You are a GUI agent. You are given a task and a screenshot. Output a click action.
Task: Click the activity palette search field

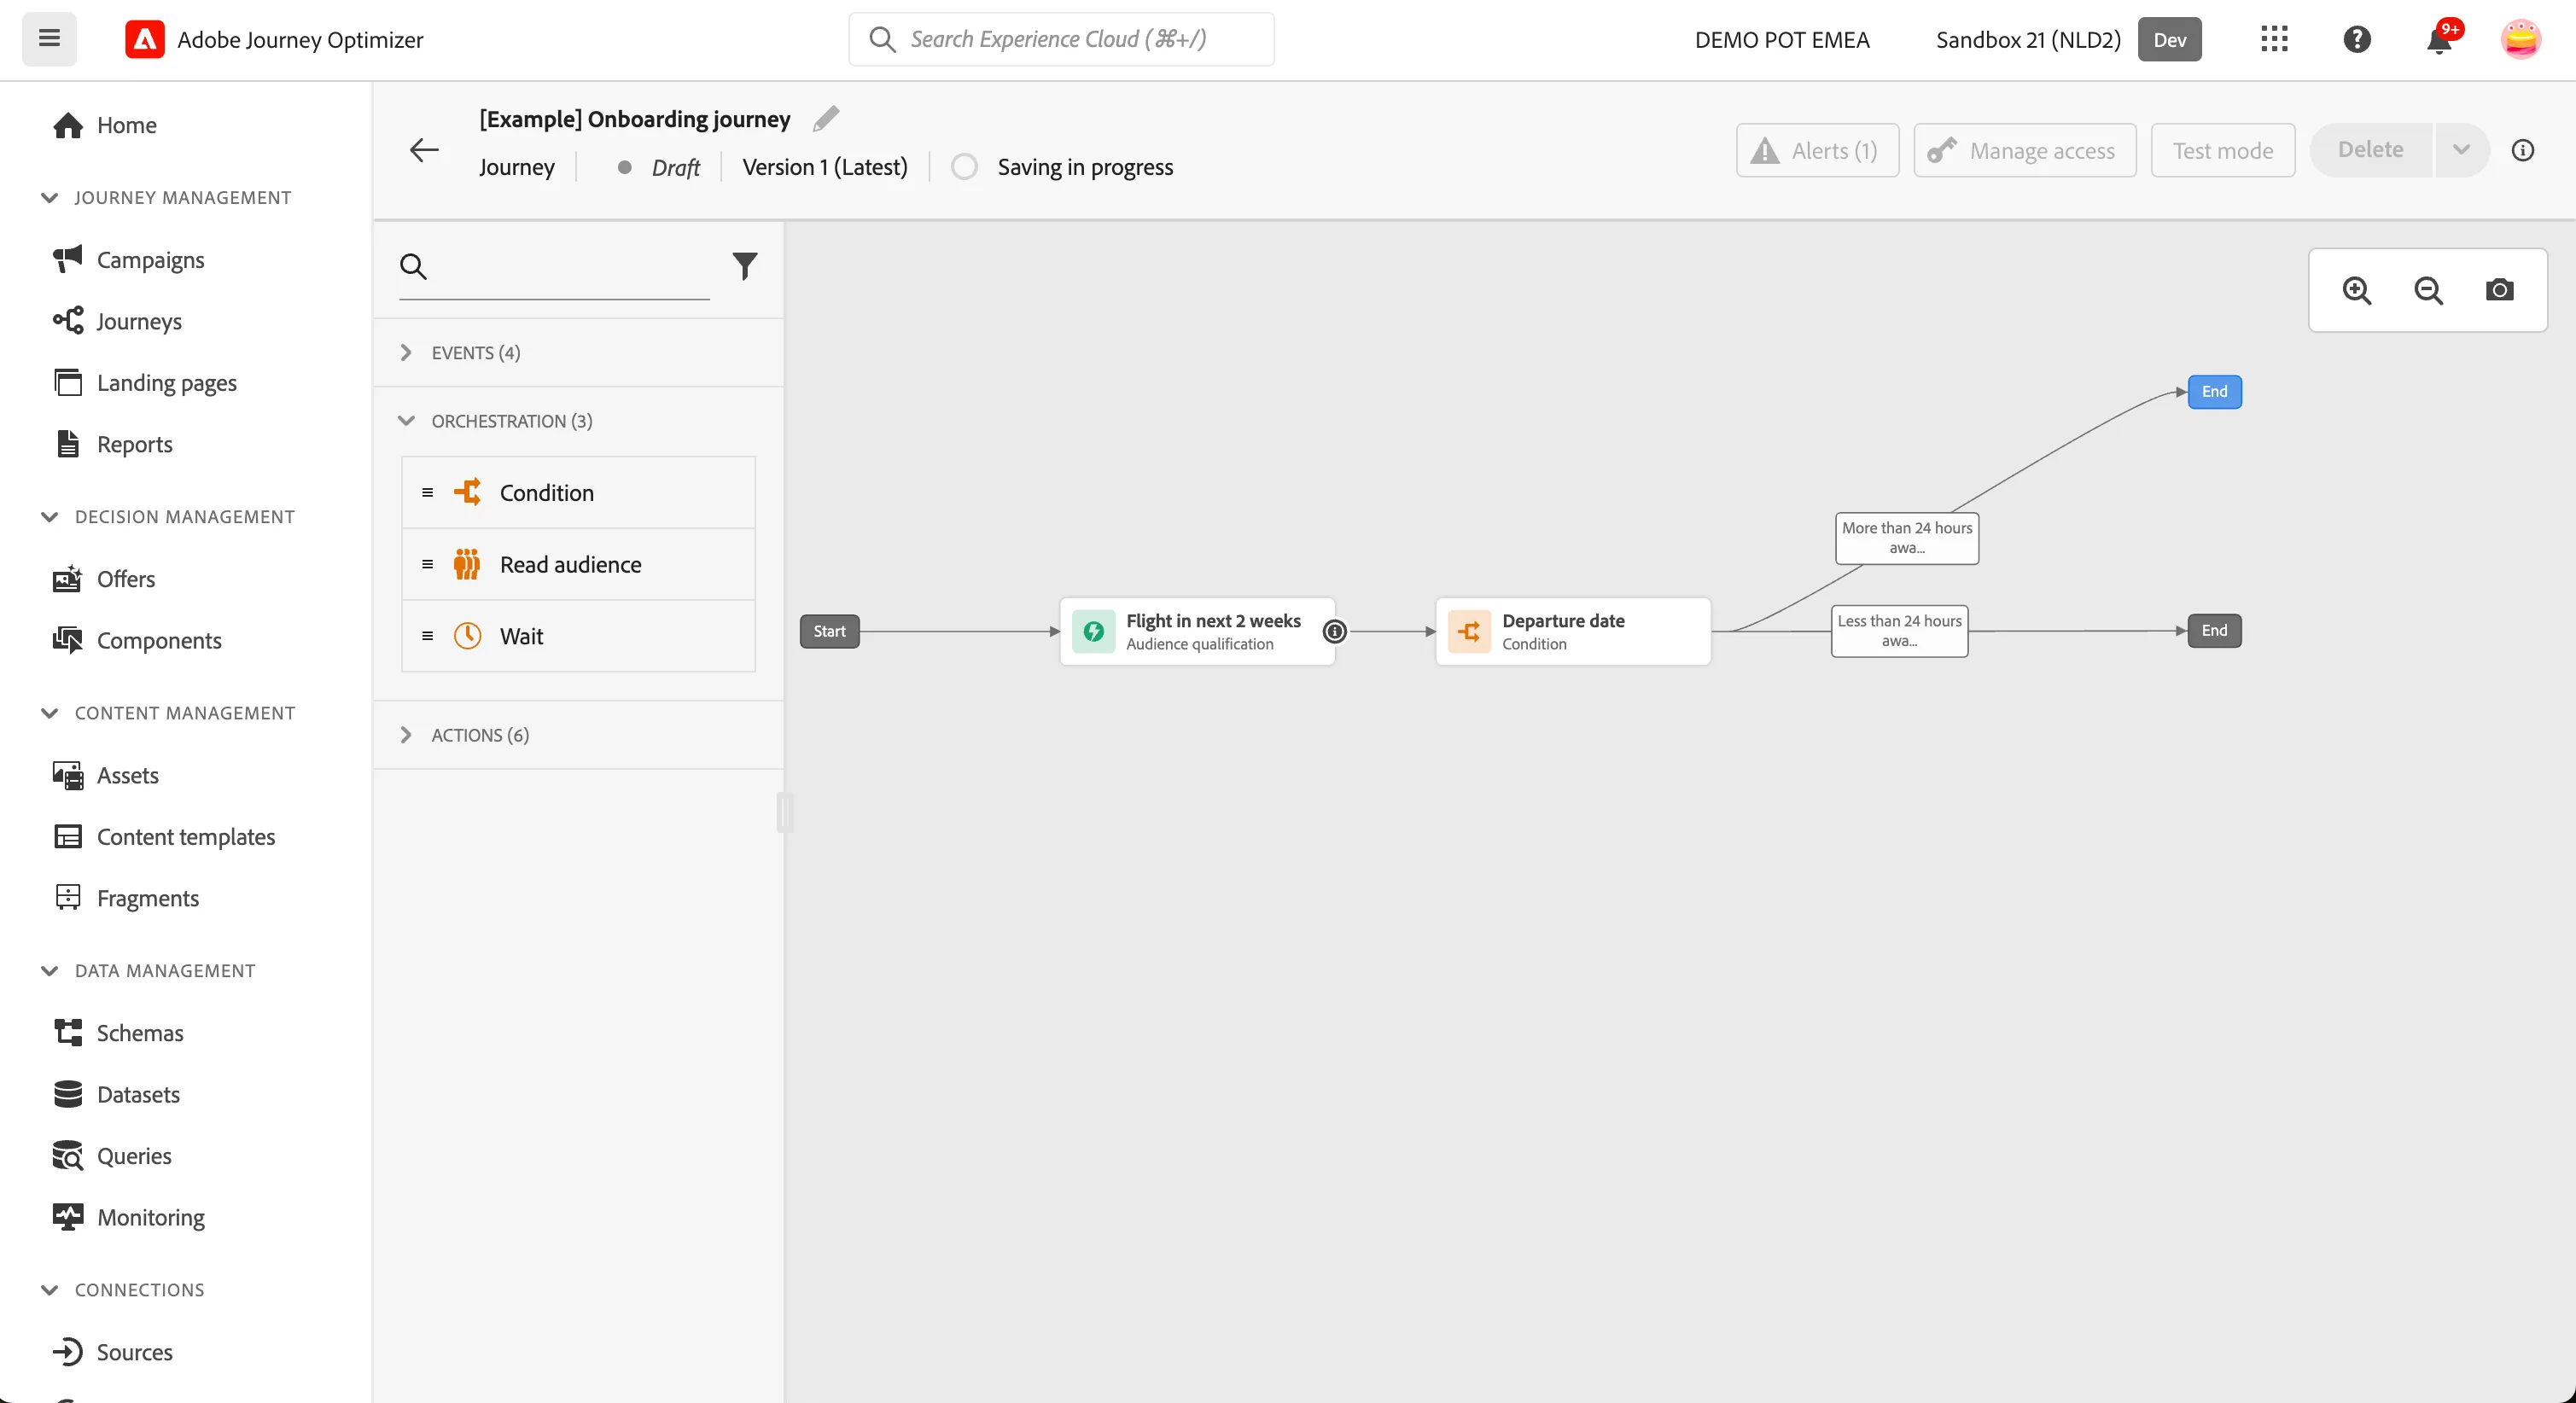(x=554, y=266)
